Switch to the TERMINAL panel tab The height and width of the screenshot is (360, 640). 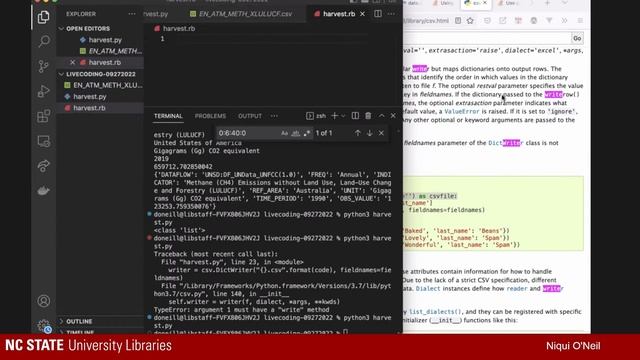pyautogui.click(x=168, y=116)
